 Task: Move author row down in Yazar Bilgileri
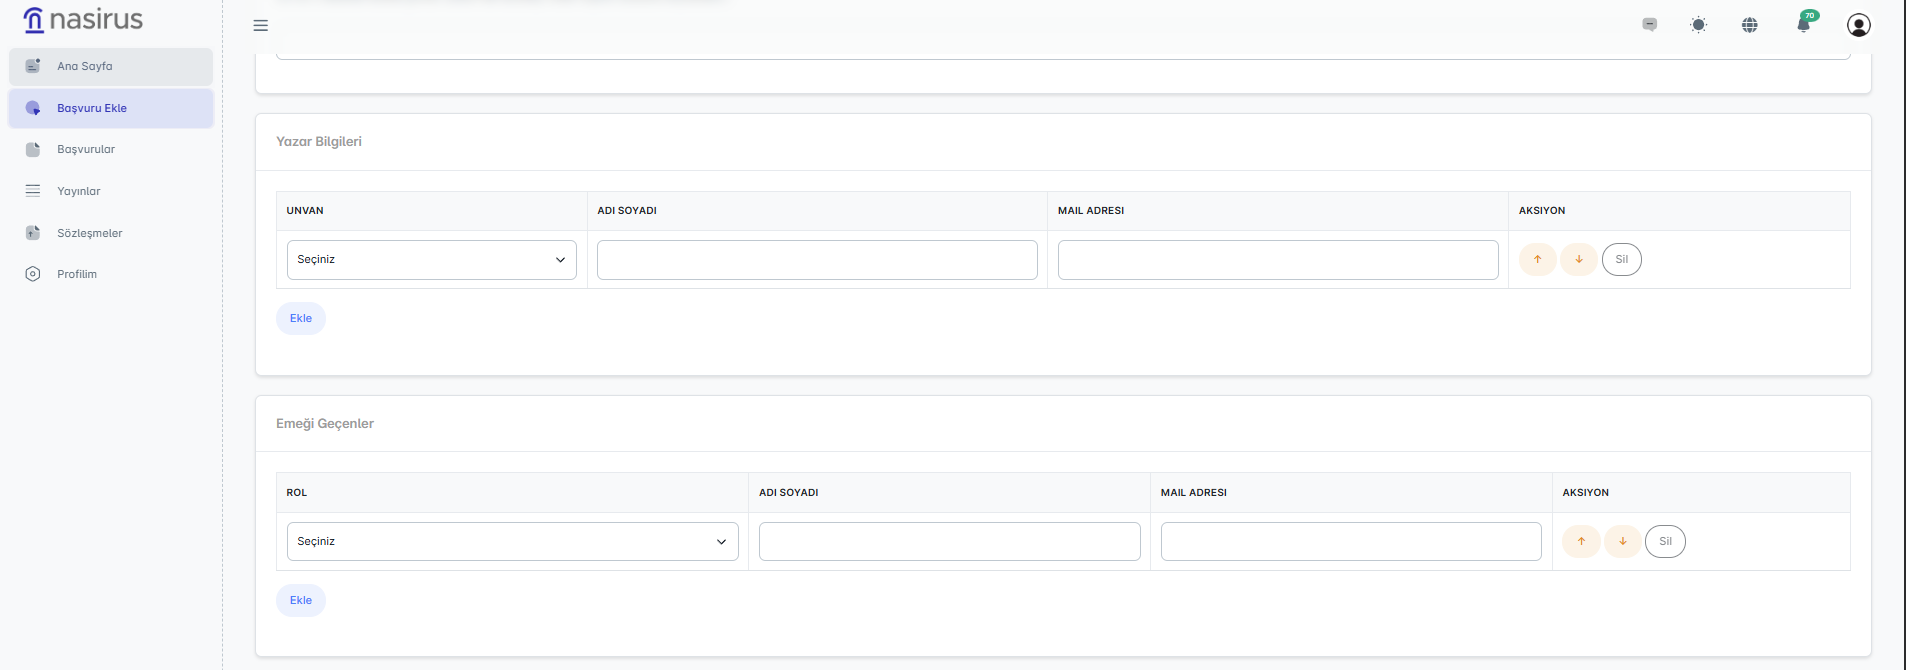pyautogui.click(x=1578, y=260)
